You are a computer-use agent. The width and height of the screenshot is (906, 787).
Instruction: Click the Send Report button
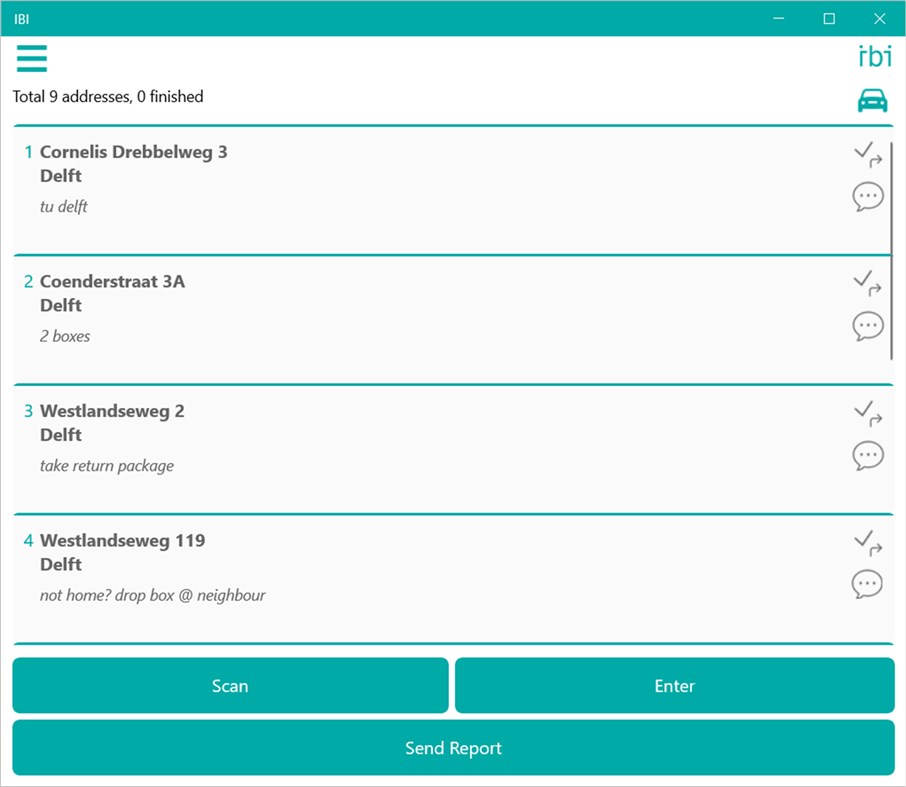(x=453, y=747)
